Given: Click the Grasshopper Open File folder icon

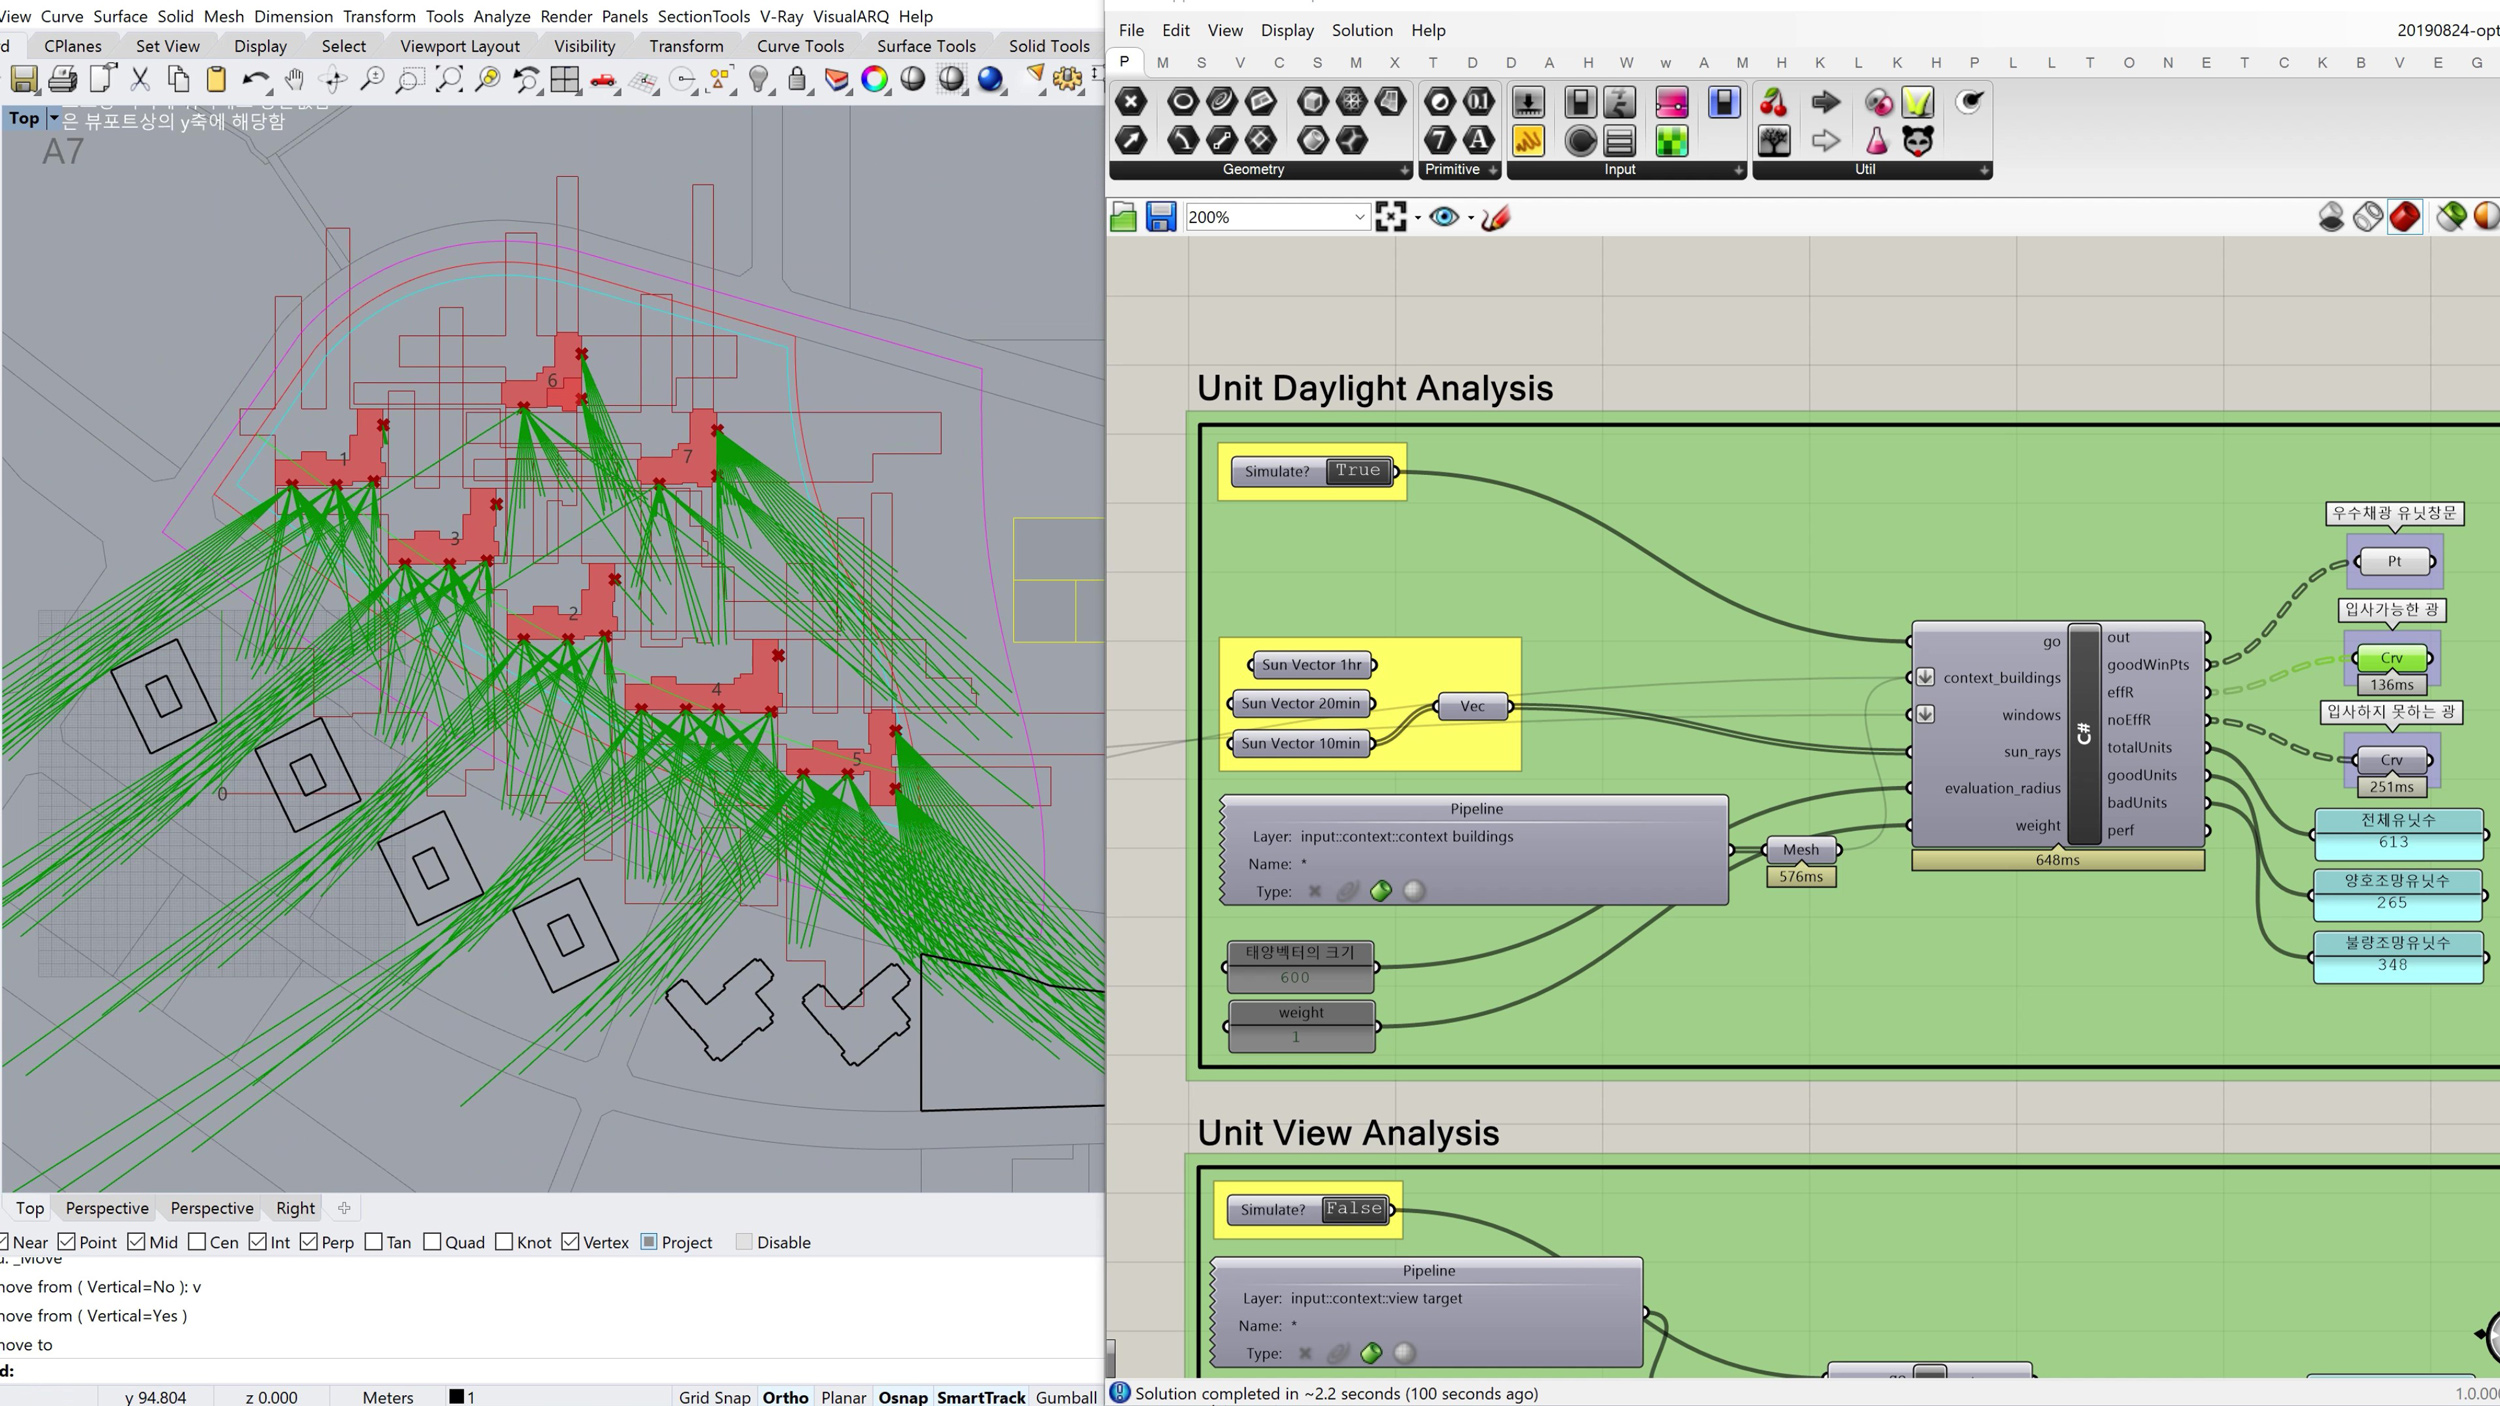Looking at the screenshot, I should (1123, 217).
